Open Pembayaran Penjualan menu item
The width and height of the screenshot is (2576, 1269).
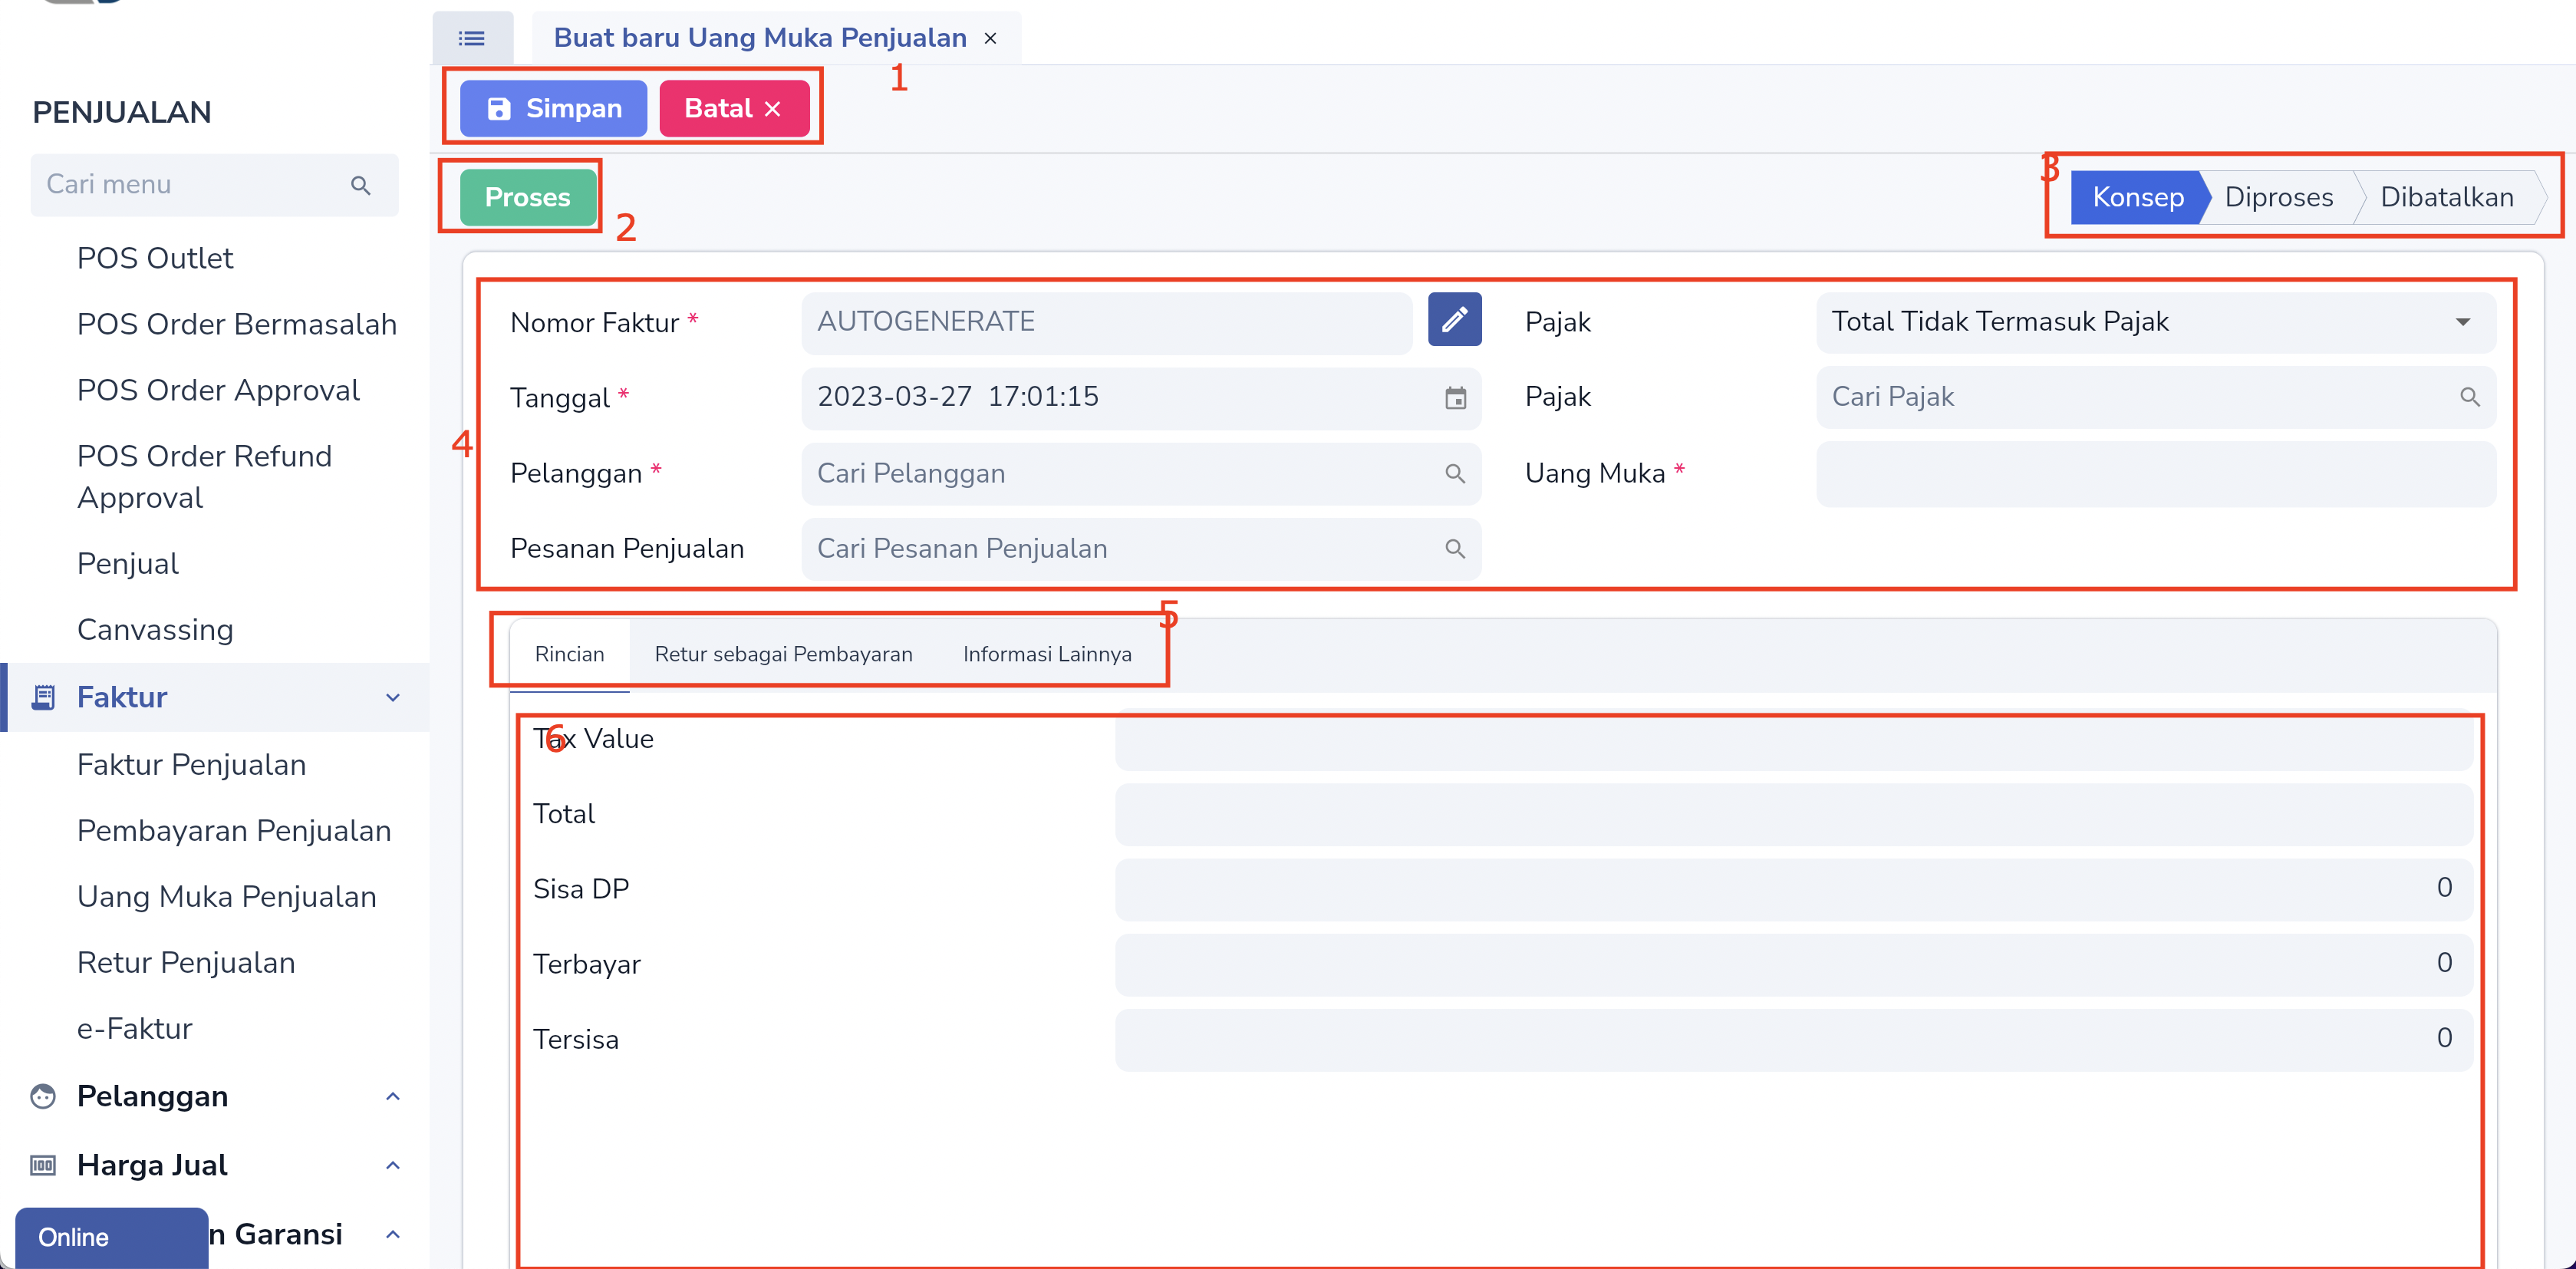click(234, 831)
